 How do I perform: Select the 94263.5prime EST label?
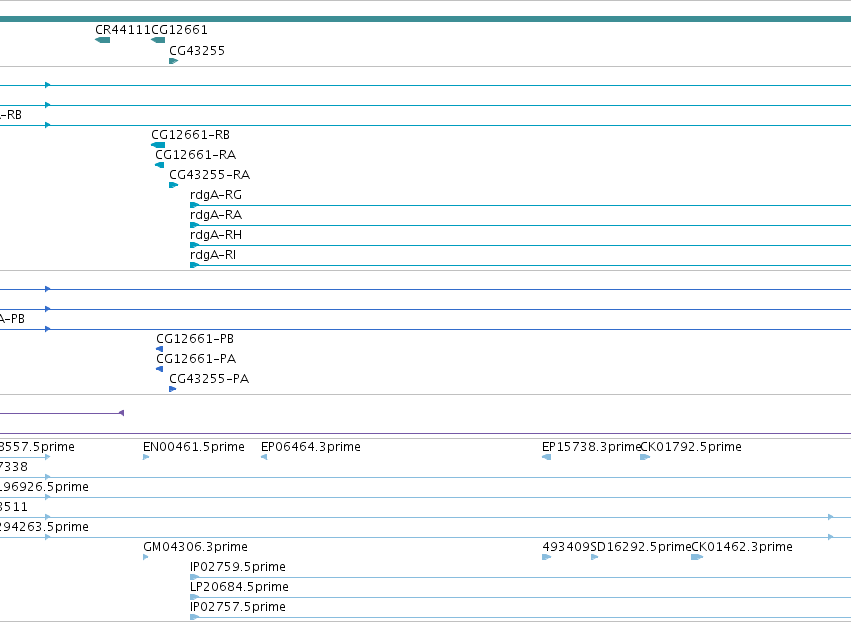coord(45,526)
